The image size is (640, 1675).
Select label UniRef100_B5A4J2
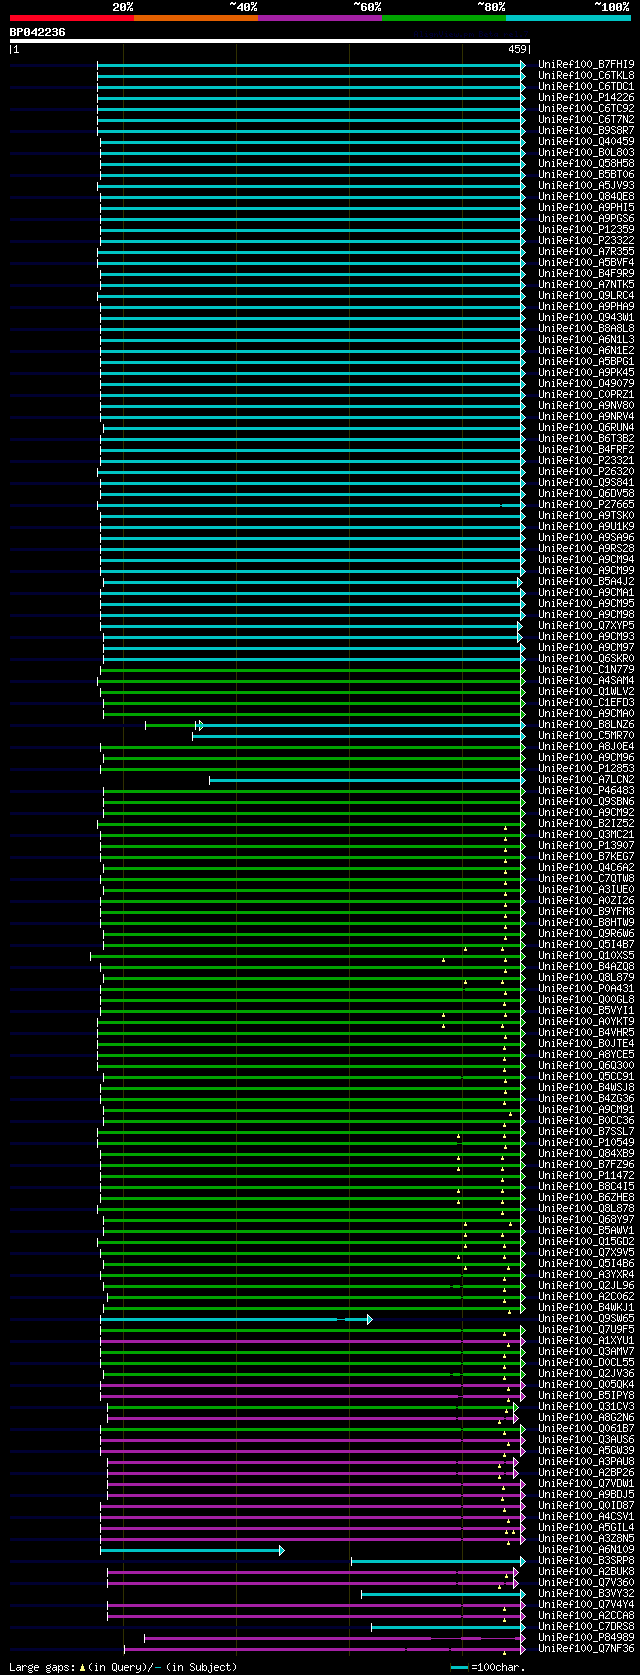(586, 581)
